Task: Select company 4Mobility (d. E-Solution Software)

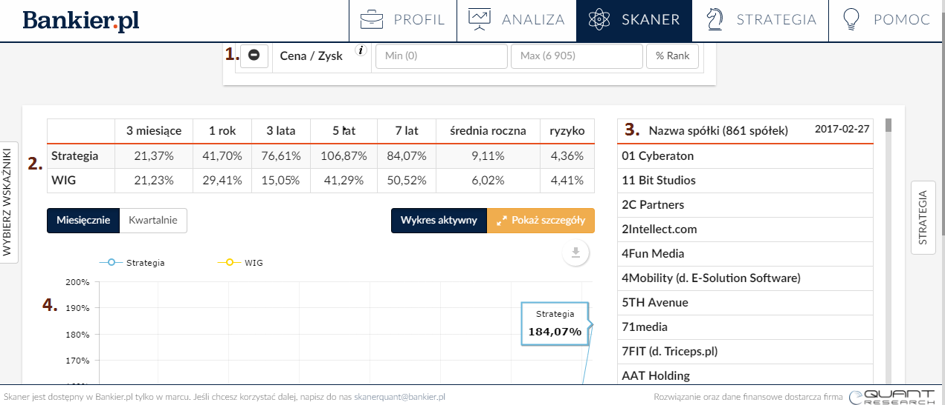Action: pyautogui.click(x=745, y=278)
